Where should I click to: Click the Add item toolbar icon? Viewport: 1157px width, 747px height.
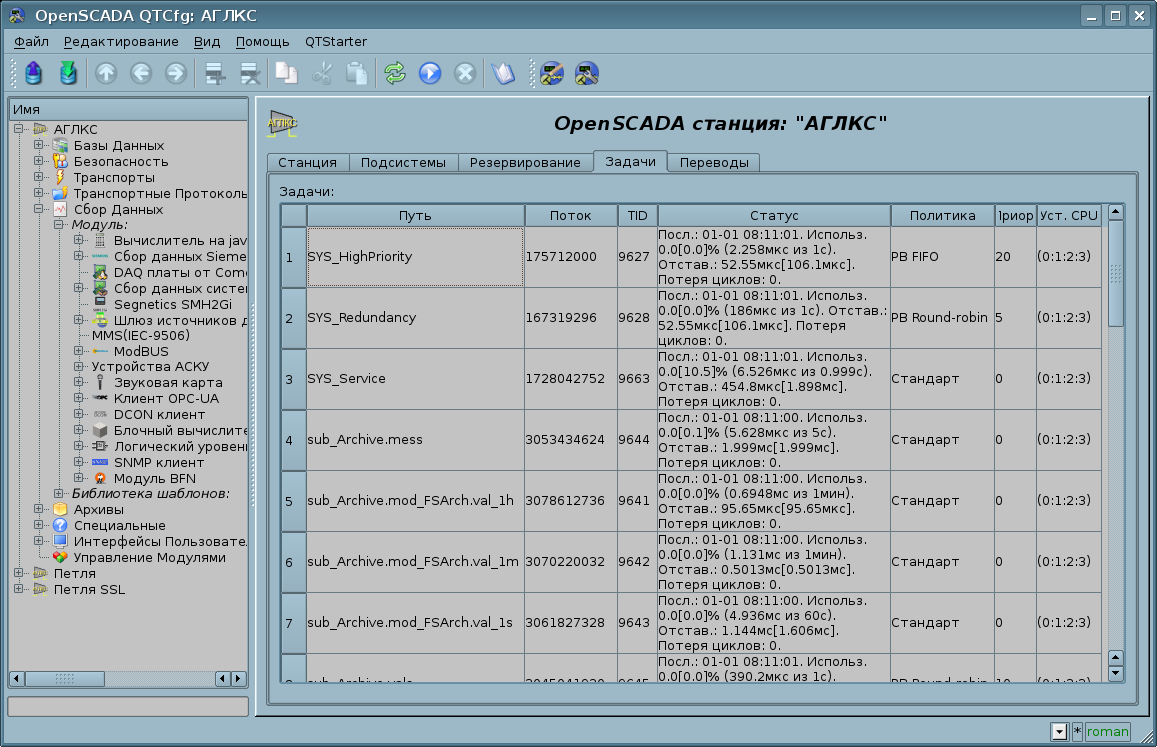[215, 73]
